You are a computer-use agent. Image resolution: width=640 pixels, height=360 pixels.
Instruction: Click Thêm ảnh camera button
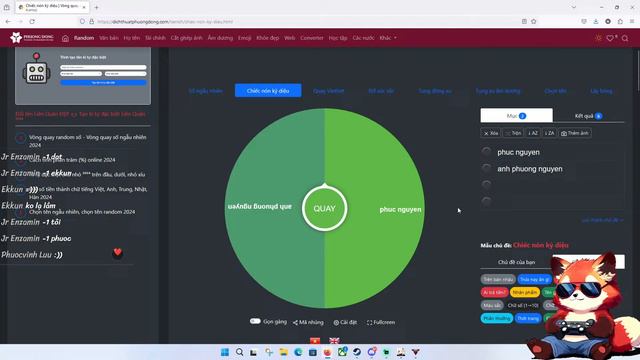point(575,133)
